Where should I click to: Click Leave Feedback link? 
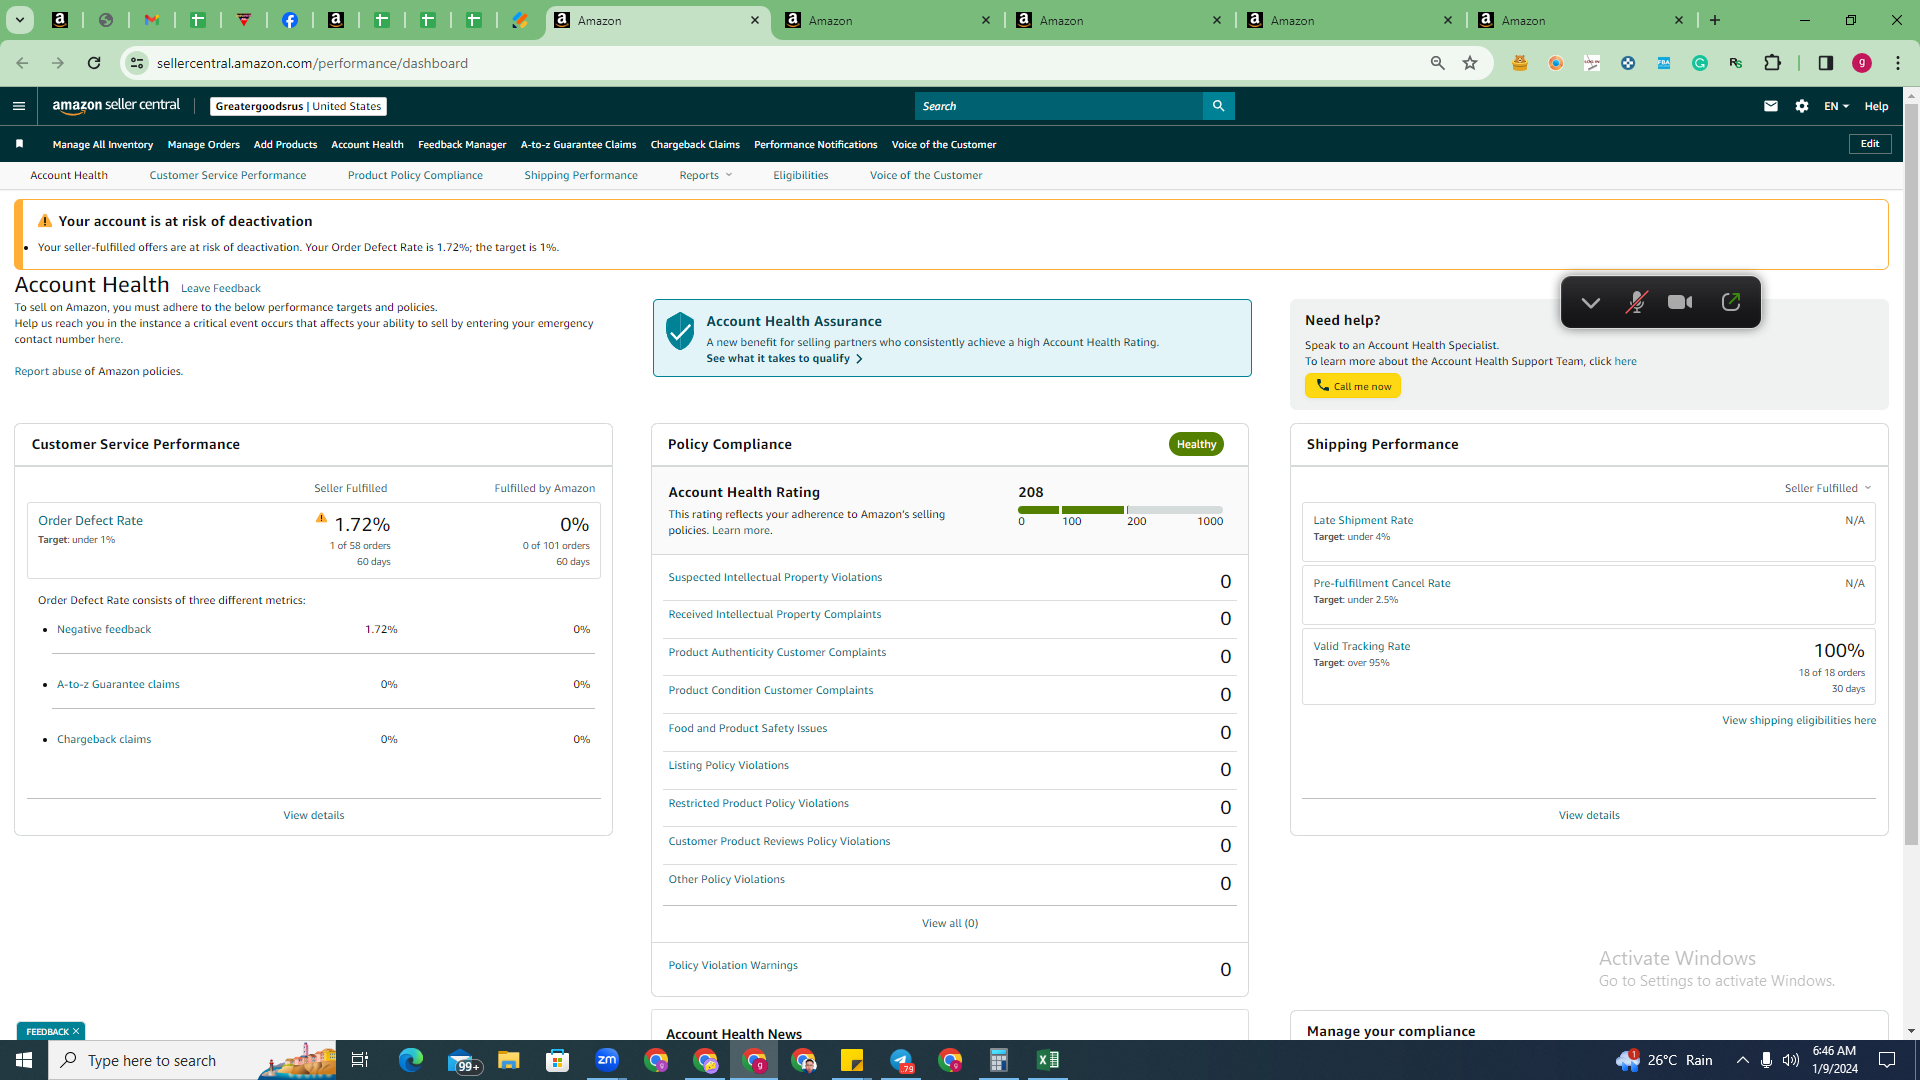(220, 288)
